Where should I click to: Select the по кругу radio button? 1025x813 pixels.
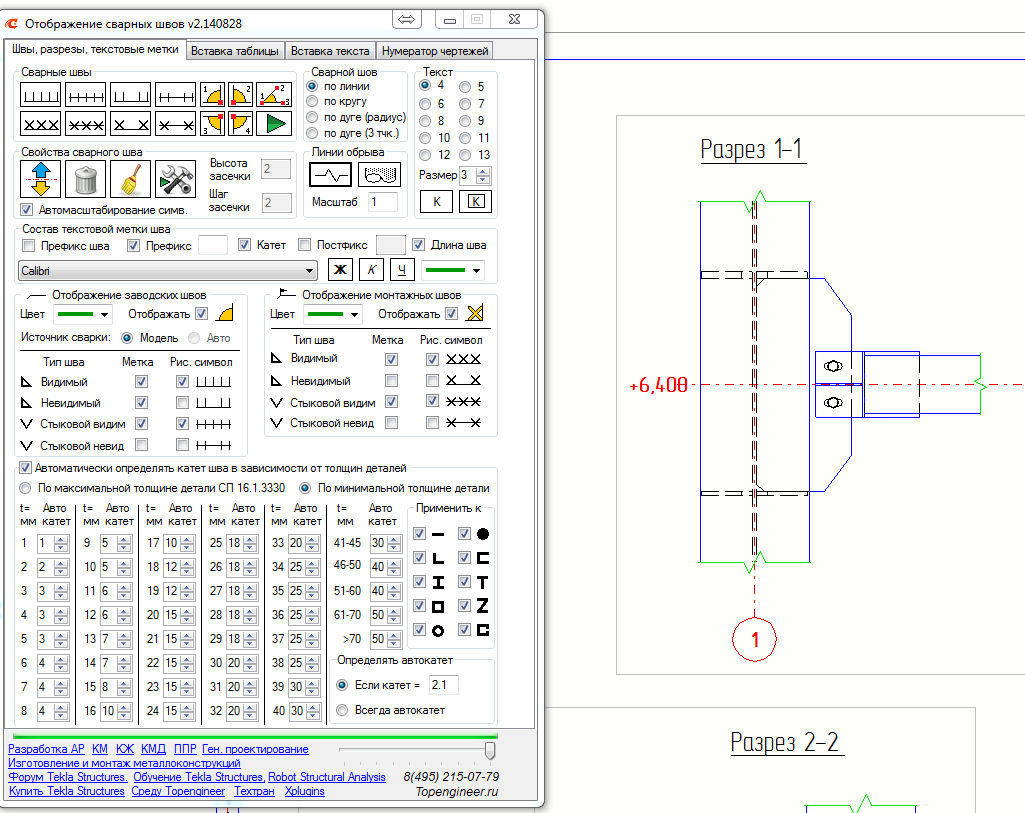pyautogui.click(x=313, y=101)
